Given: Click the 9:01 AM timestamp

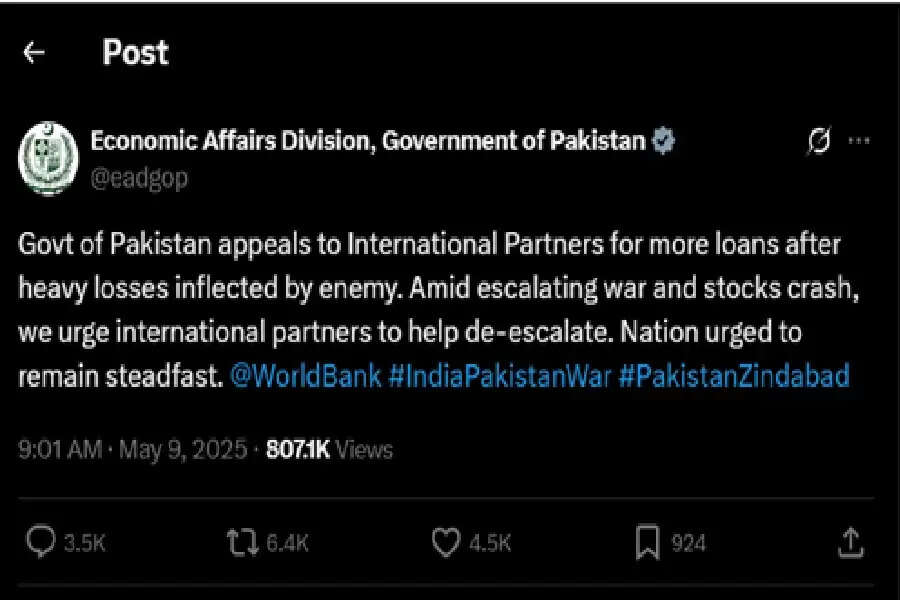Looking at the screenshot, I should click(60, 450).
